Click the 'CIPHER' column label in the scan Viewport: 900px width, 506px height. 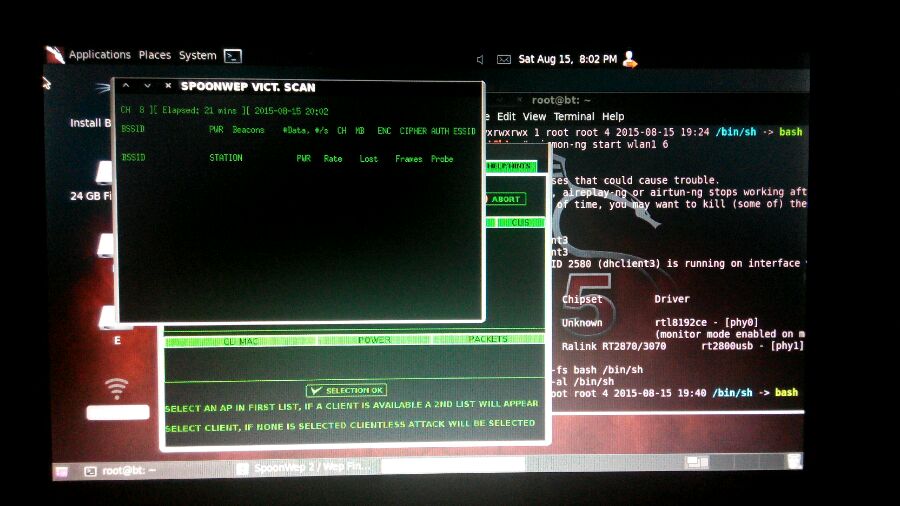point(413,131)
